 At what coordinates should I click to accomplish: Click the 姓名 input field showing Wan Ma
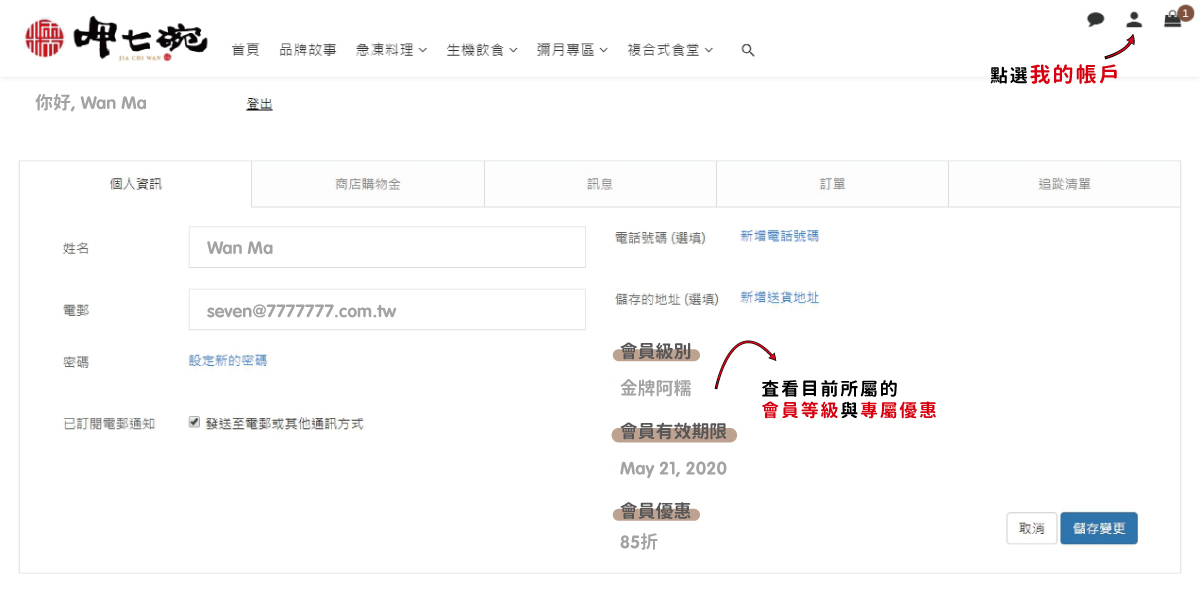click(x=387, y=247)
